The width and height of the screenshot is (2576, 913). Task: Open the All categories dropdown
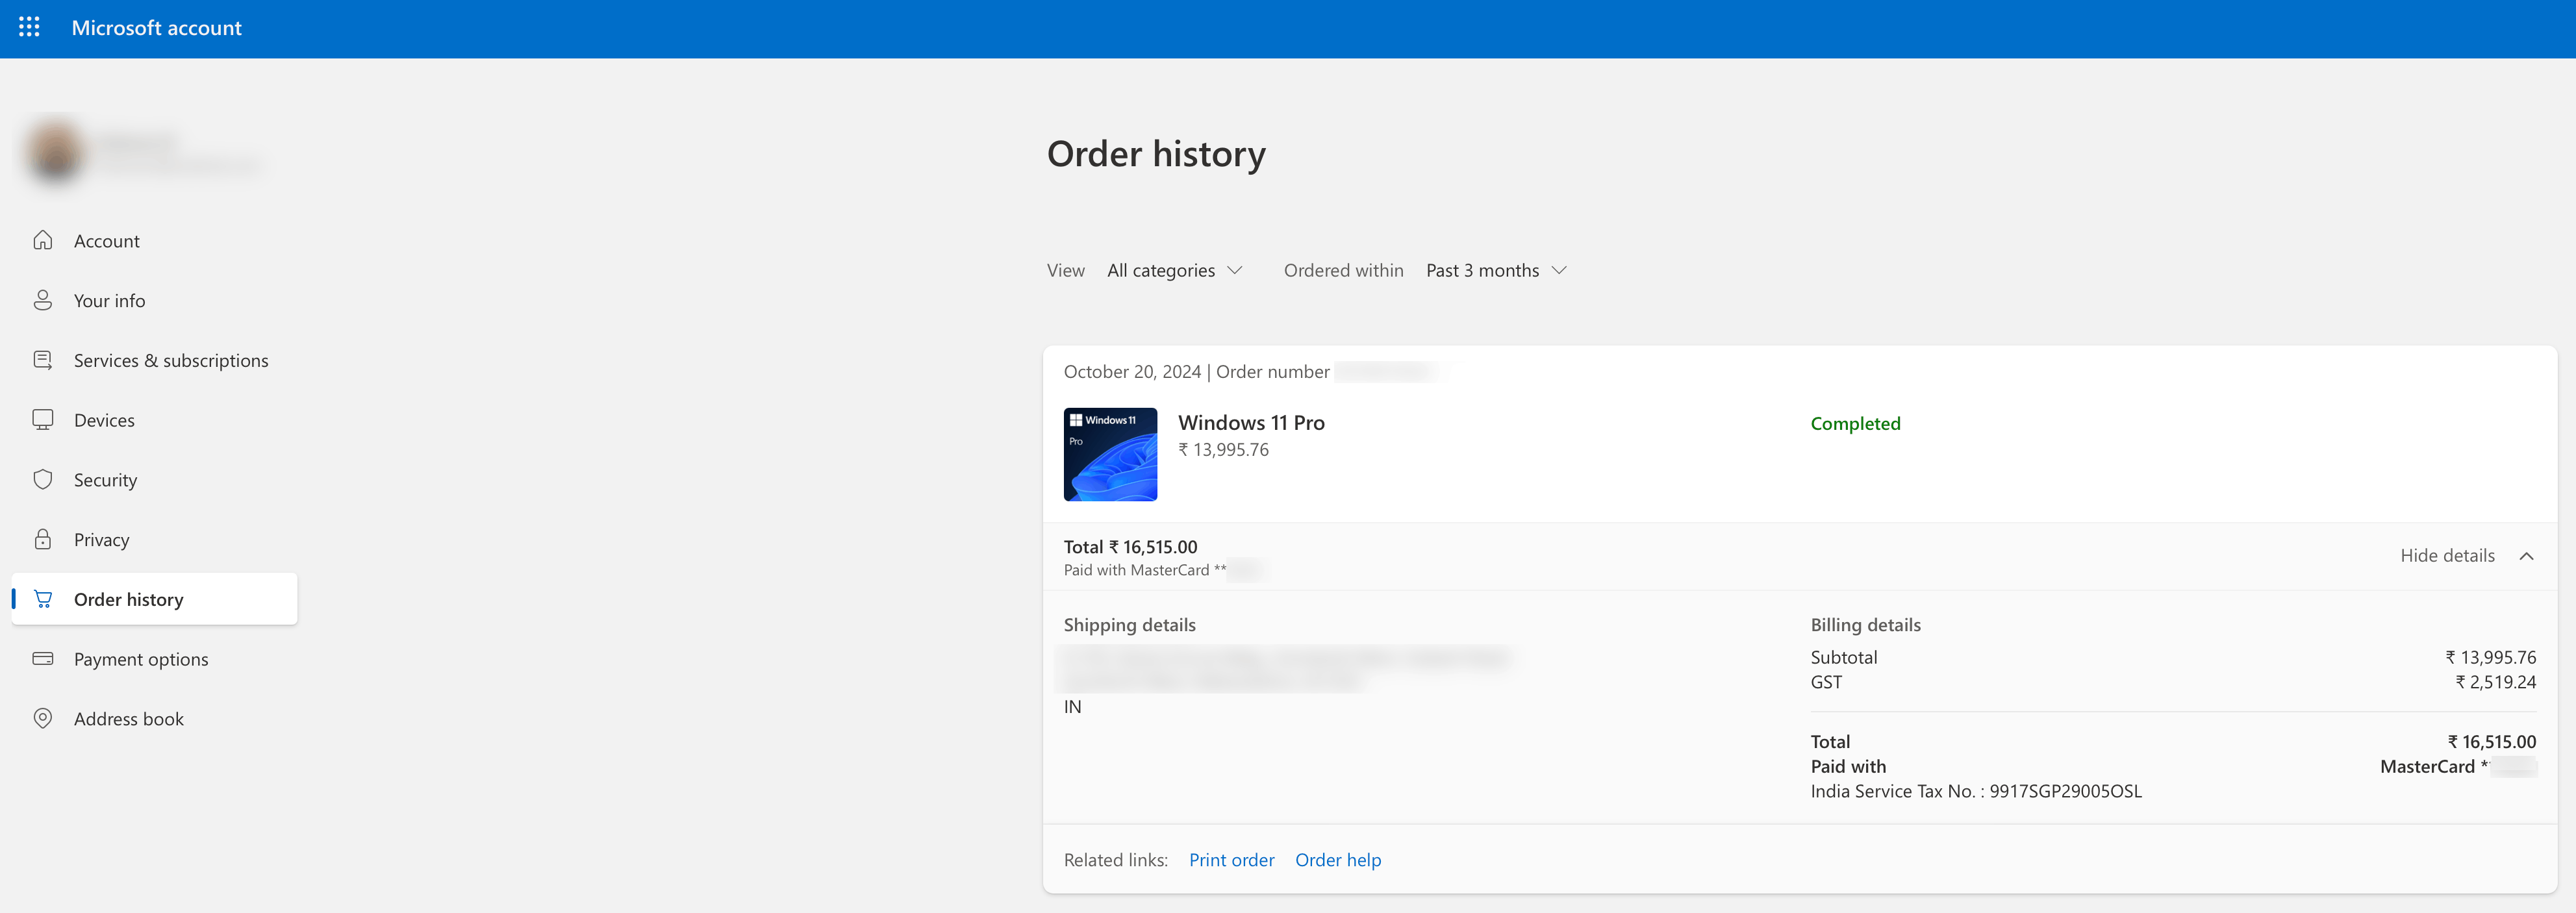[x=1174, y=270]
